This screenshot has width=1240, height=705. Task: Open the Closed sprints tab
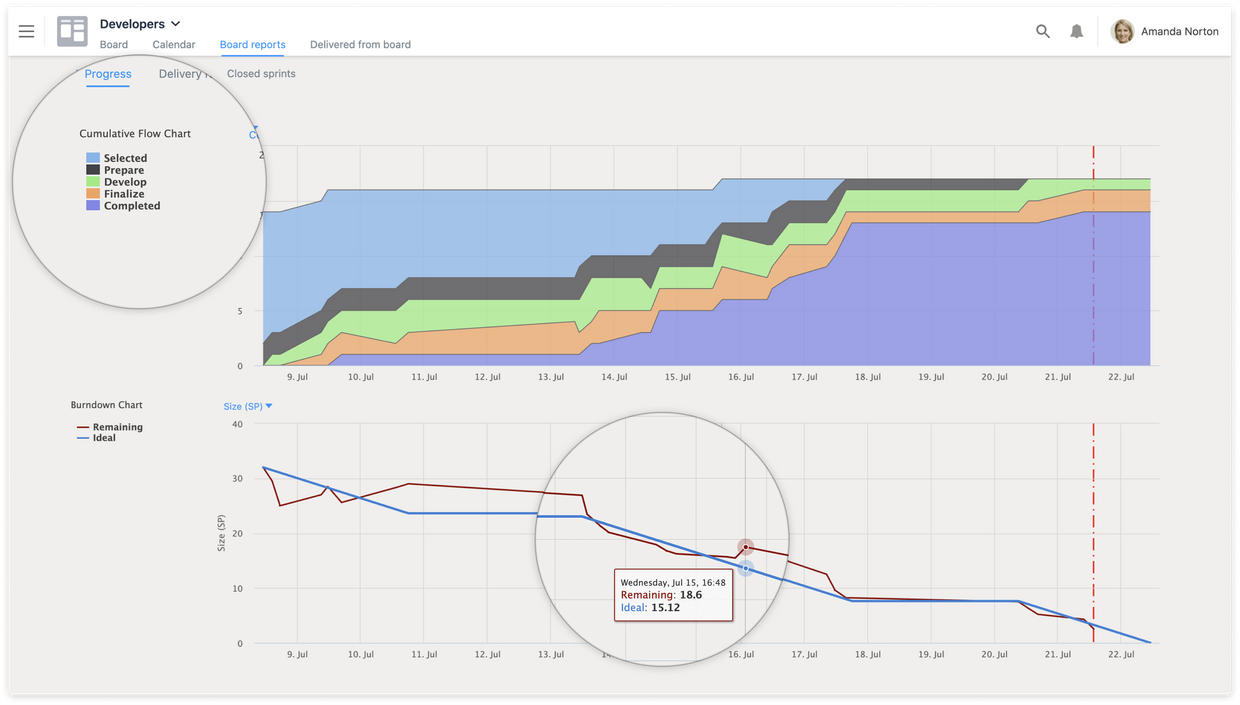tap(261, 73)
